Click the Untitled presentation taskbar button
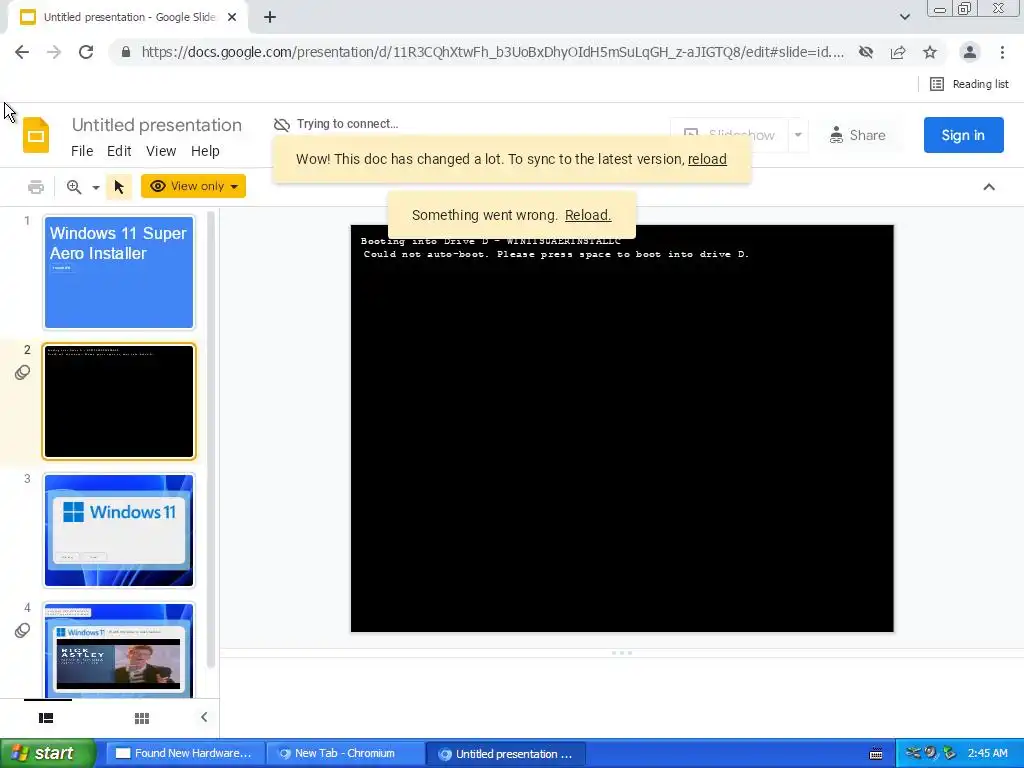 [x=505, y=753]
